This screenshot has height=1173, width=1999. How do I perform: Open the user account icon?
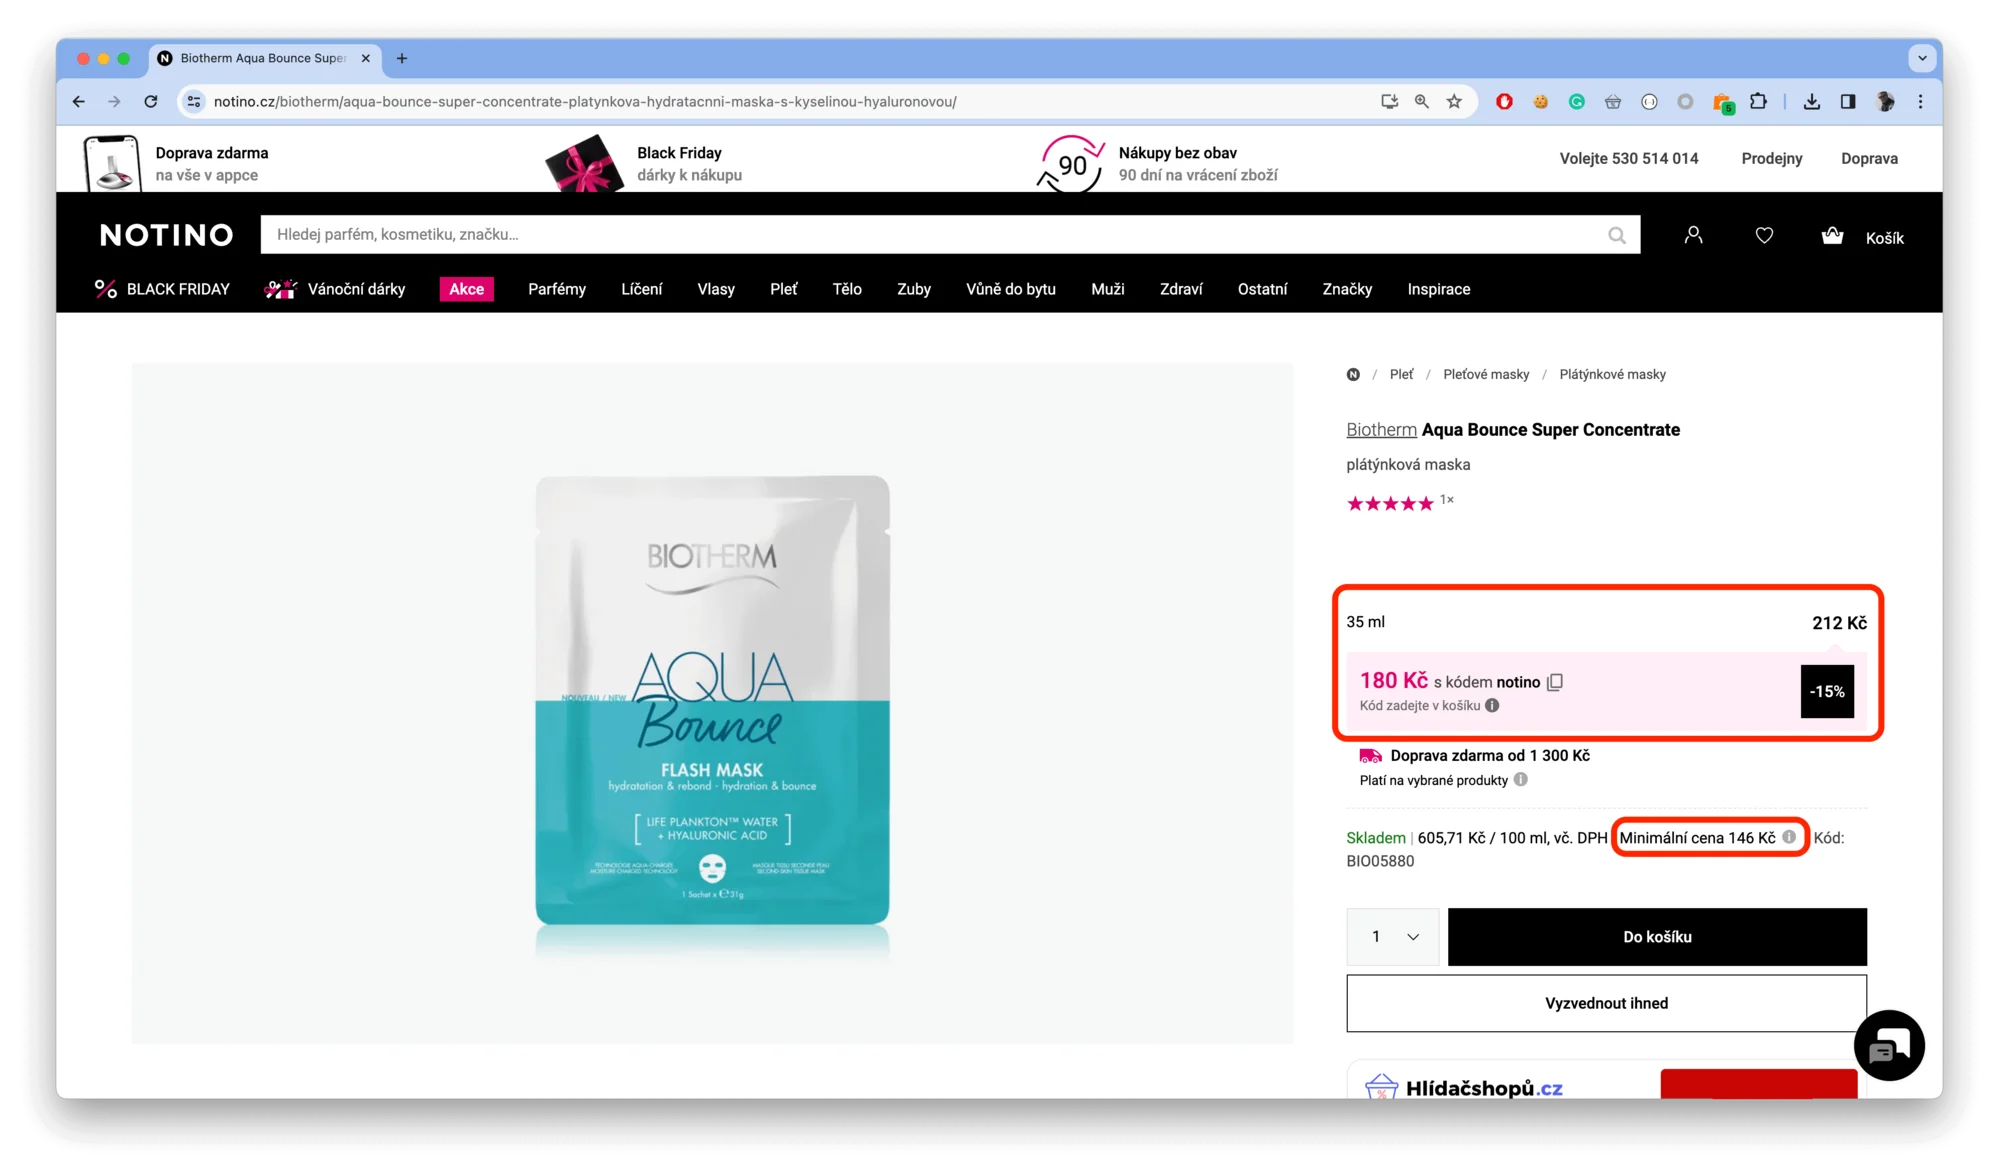pos(1693,235)
